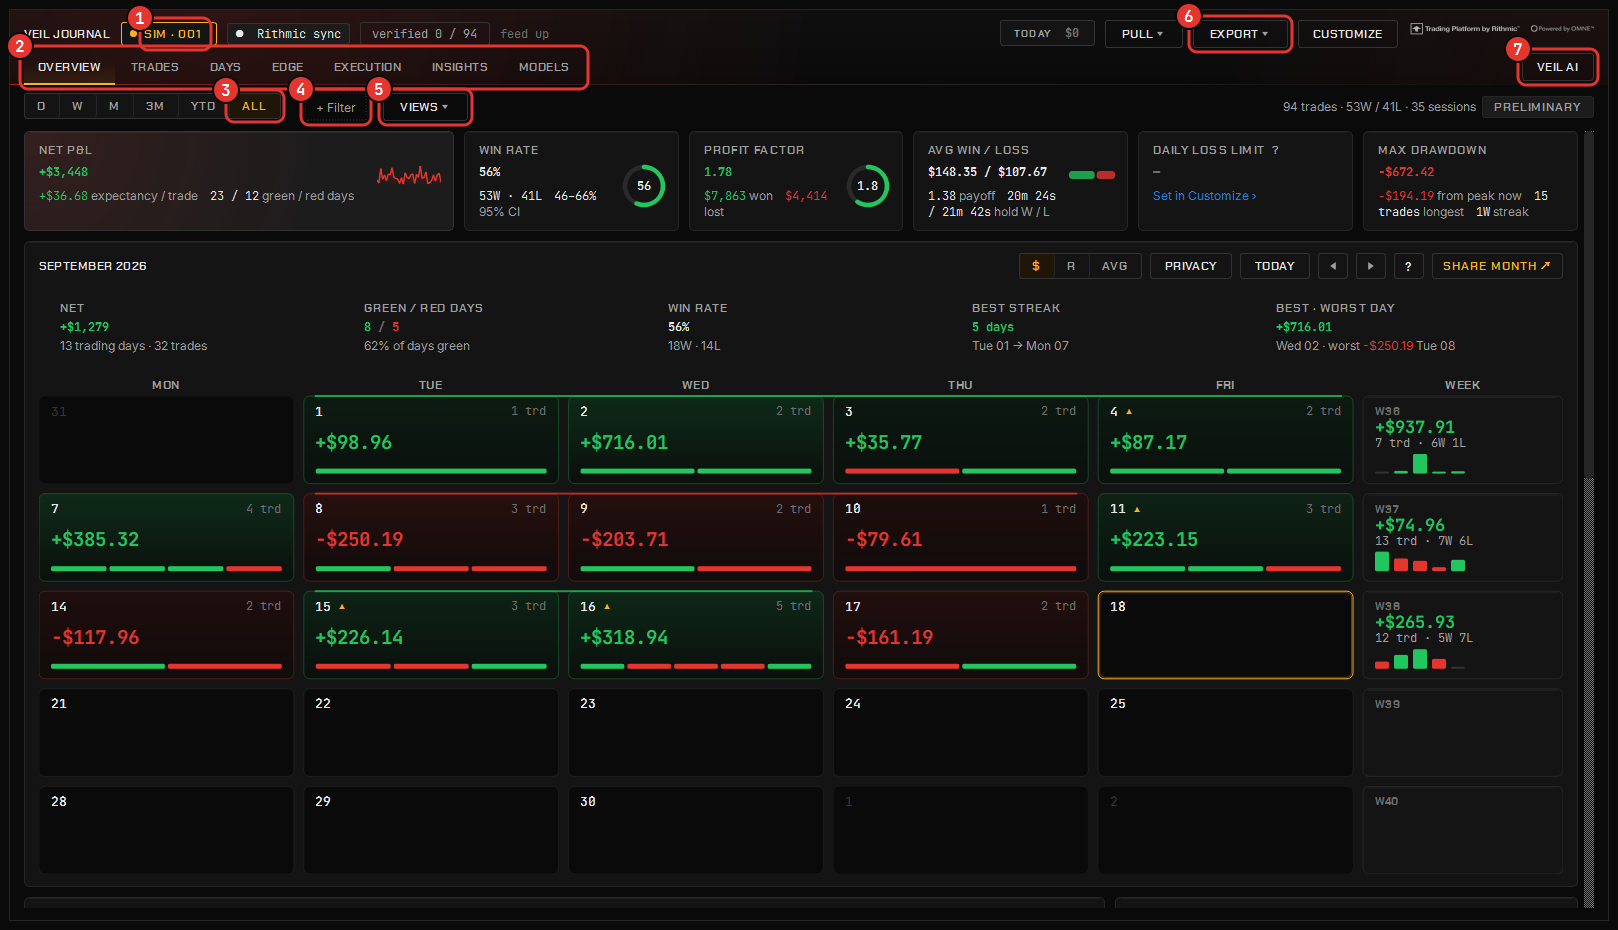
Task: Open the EXPORT dropdown
Action: point(1239,34)
